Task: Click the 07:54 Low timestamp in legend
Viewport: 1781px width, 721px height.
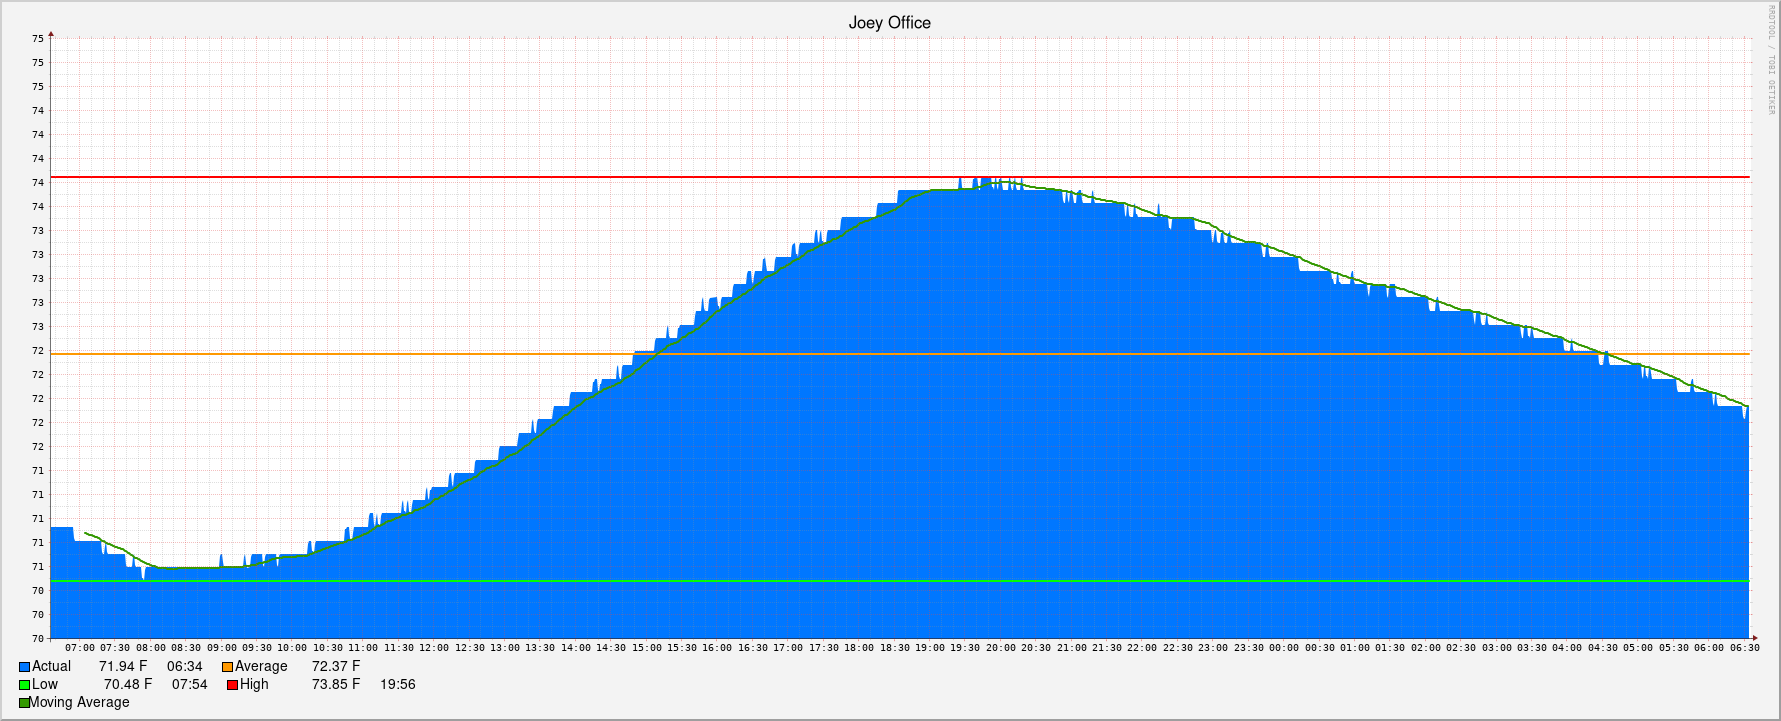Action: (190, 685)
